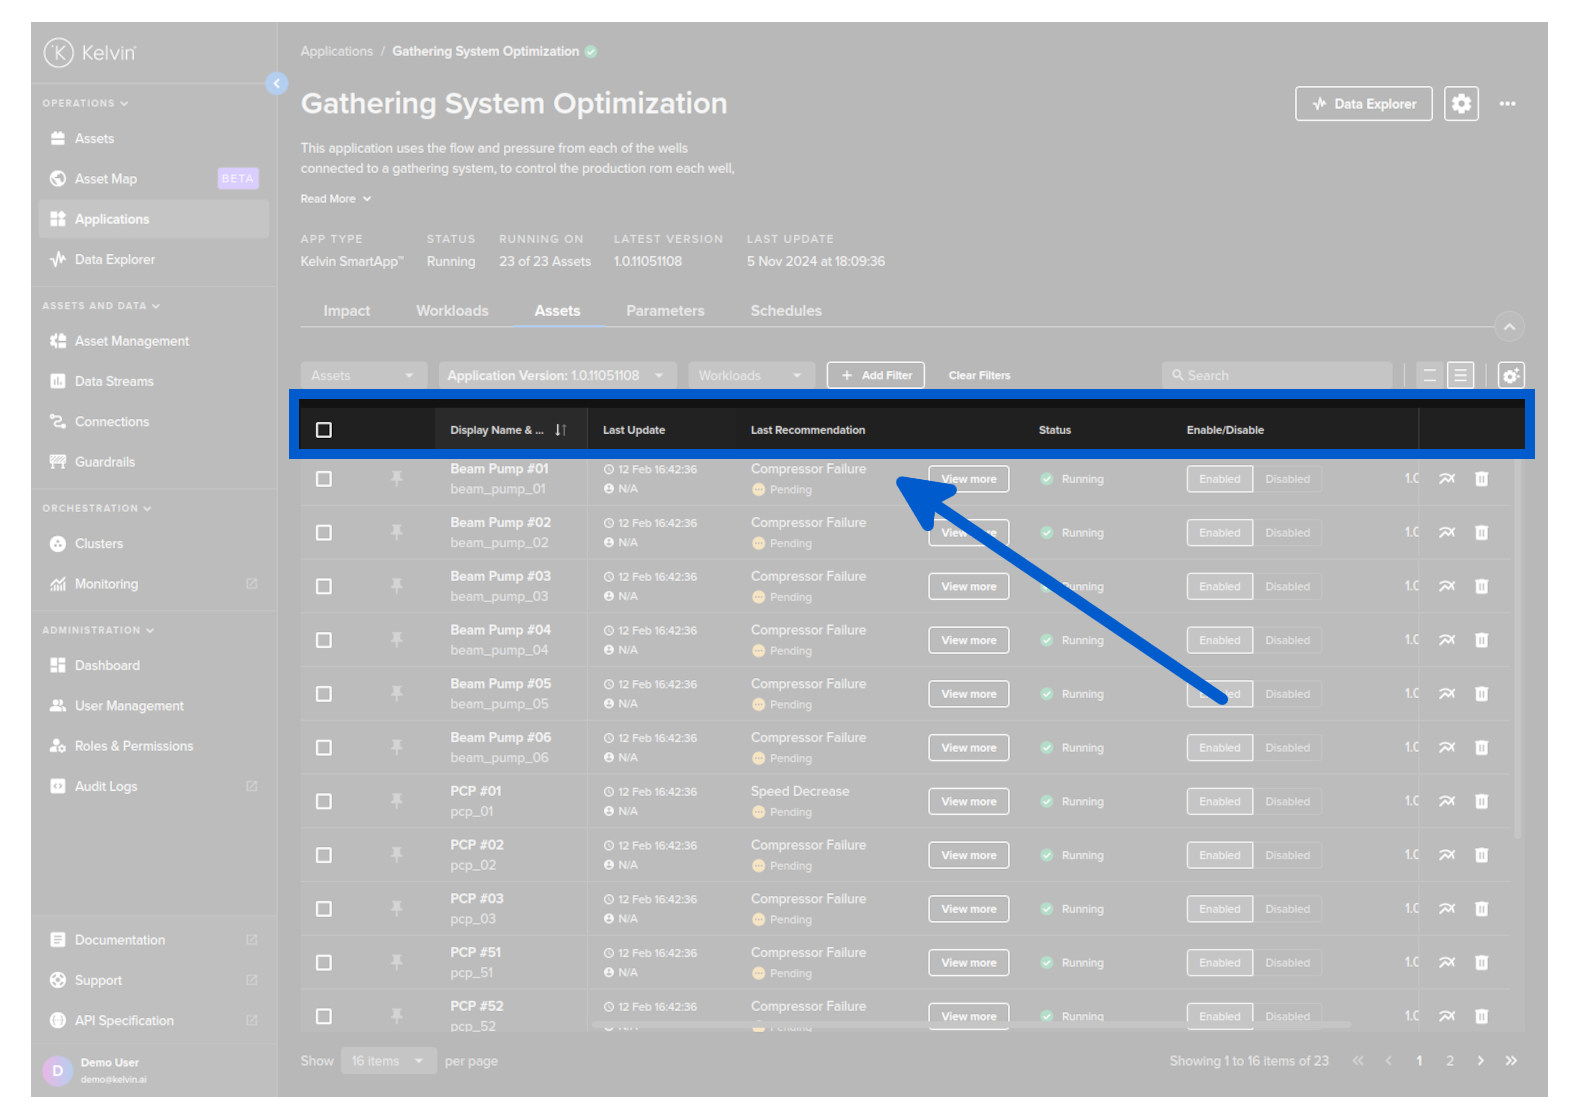Collapse the left sidebar with arrow button
Screen dimensions: 1580x1120
pos(277,84)
